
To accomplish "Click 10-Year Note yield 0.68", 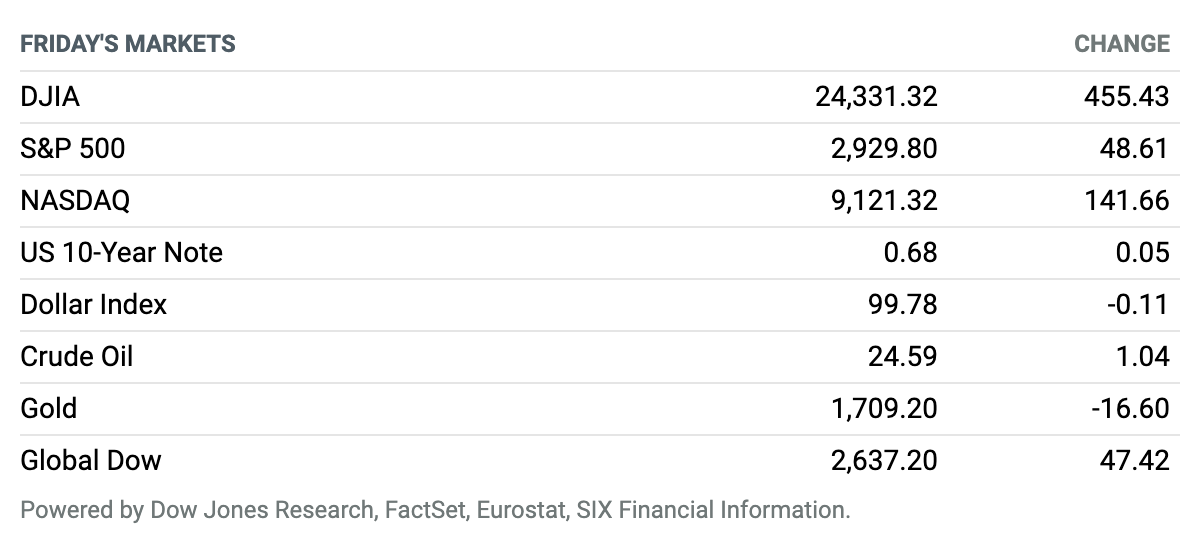I will tap(912, 253).
